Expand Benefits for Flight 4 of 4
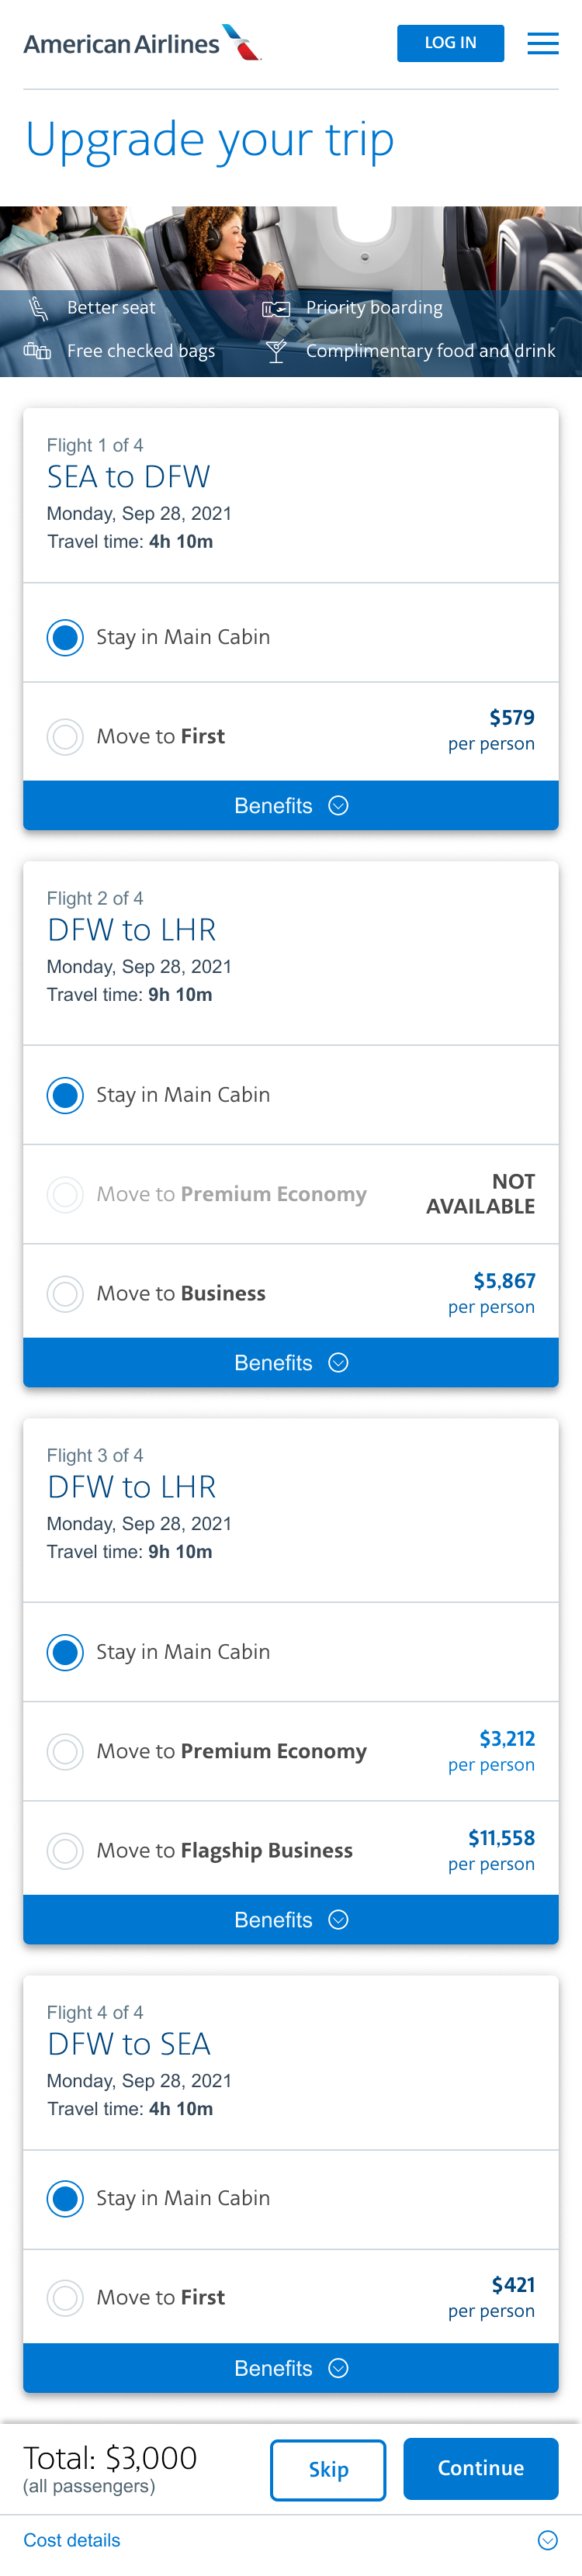 pos(290,2368)
